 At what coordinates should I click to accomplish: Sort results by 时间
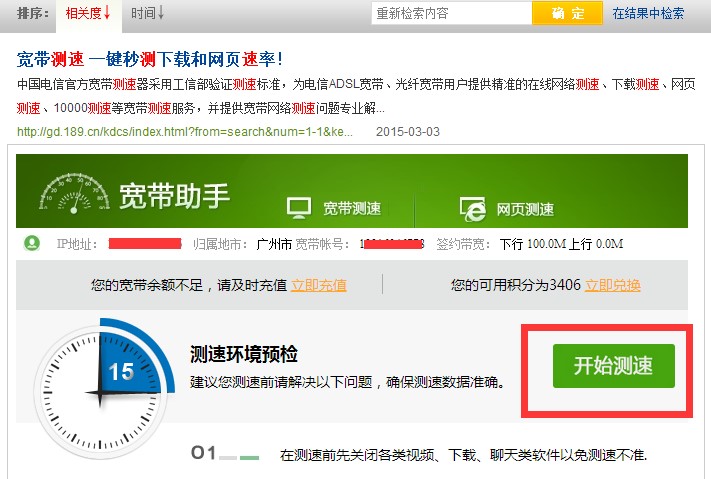(x=147, y=14)
